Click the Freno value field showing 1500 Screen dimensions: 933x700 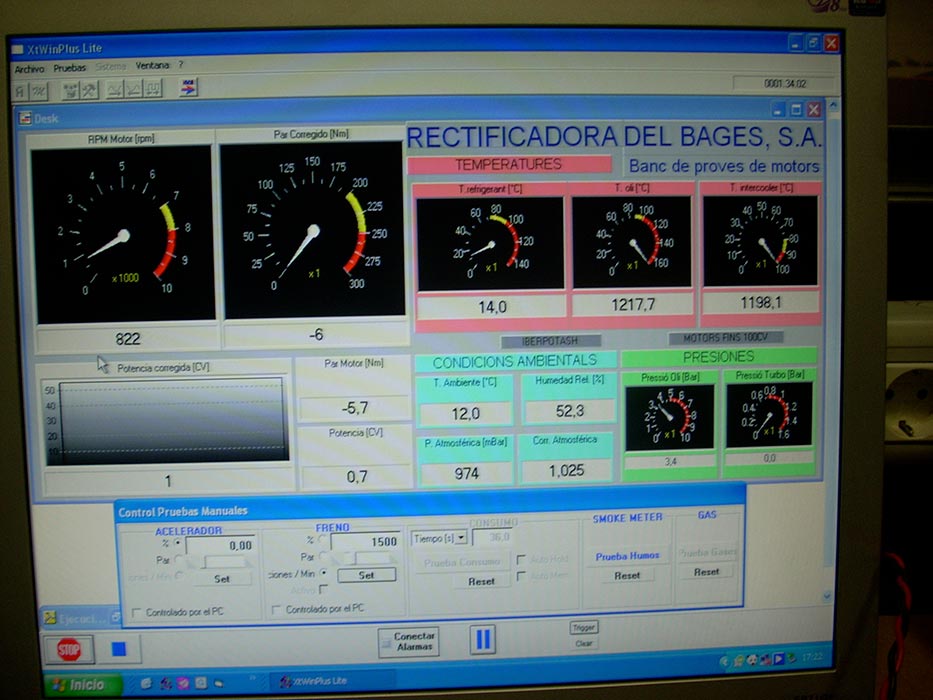[365, 541]
